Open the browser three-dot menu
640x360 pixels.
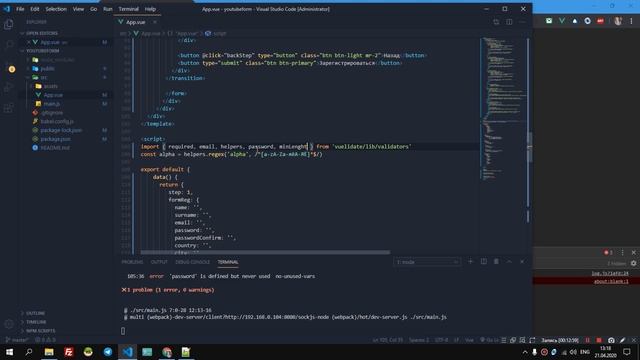[631, 21]
